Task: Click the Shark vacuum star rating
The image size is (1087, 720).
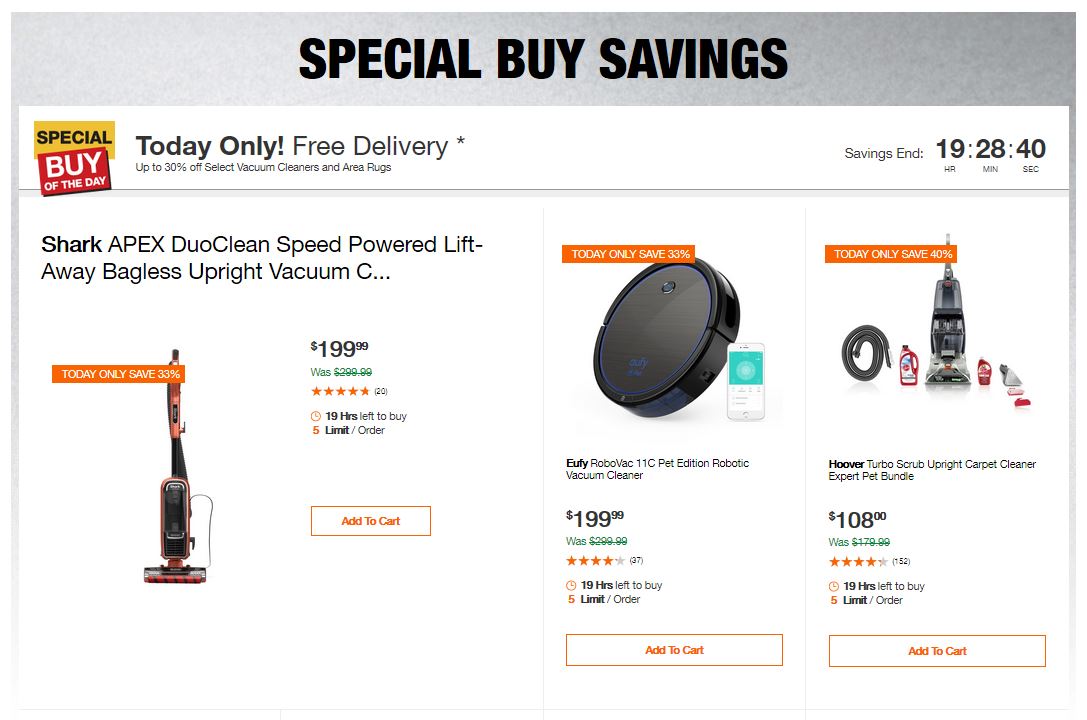Action: [340, 391]
